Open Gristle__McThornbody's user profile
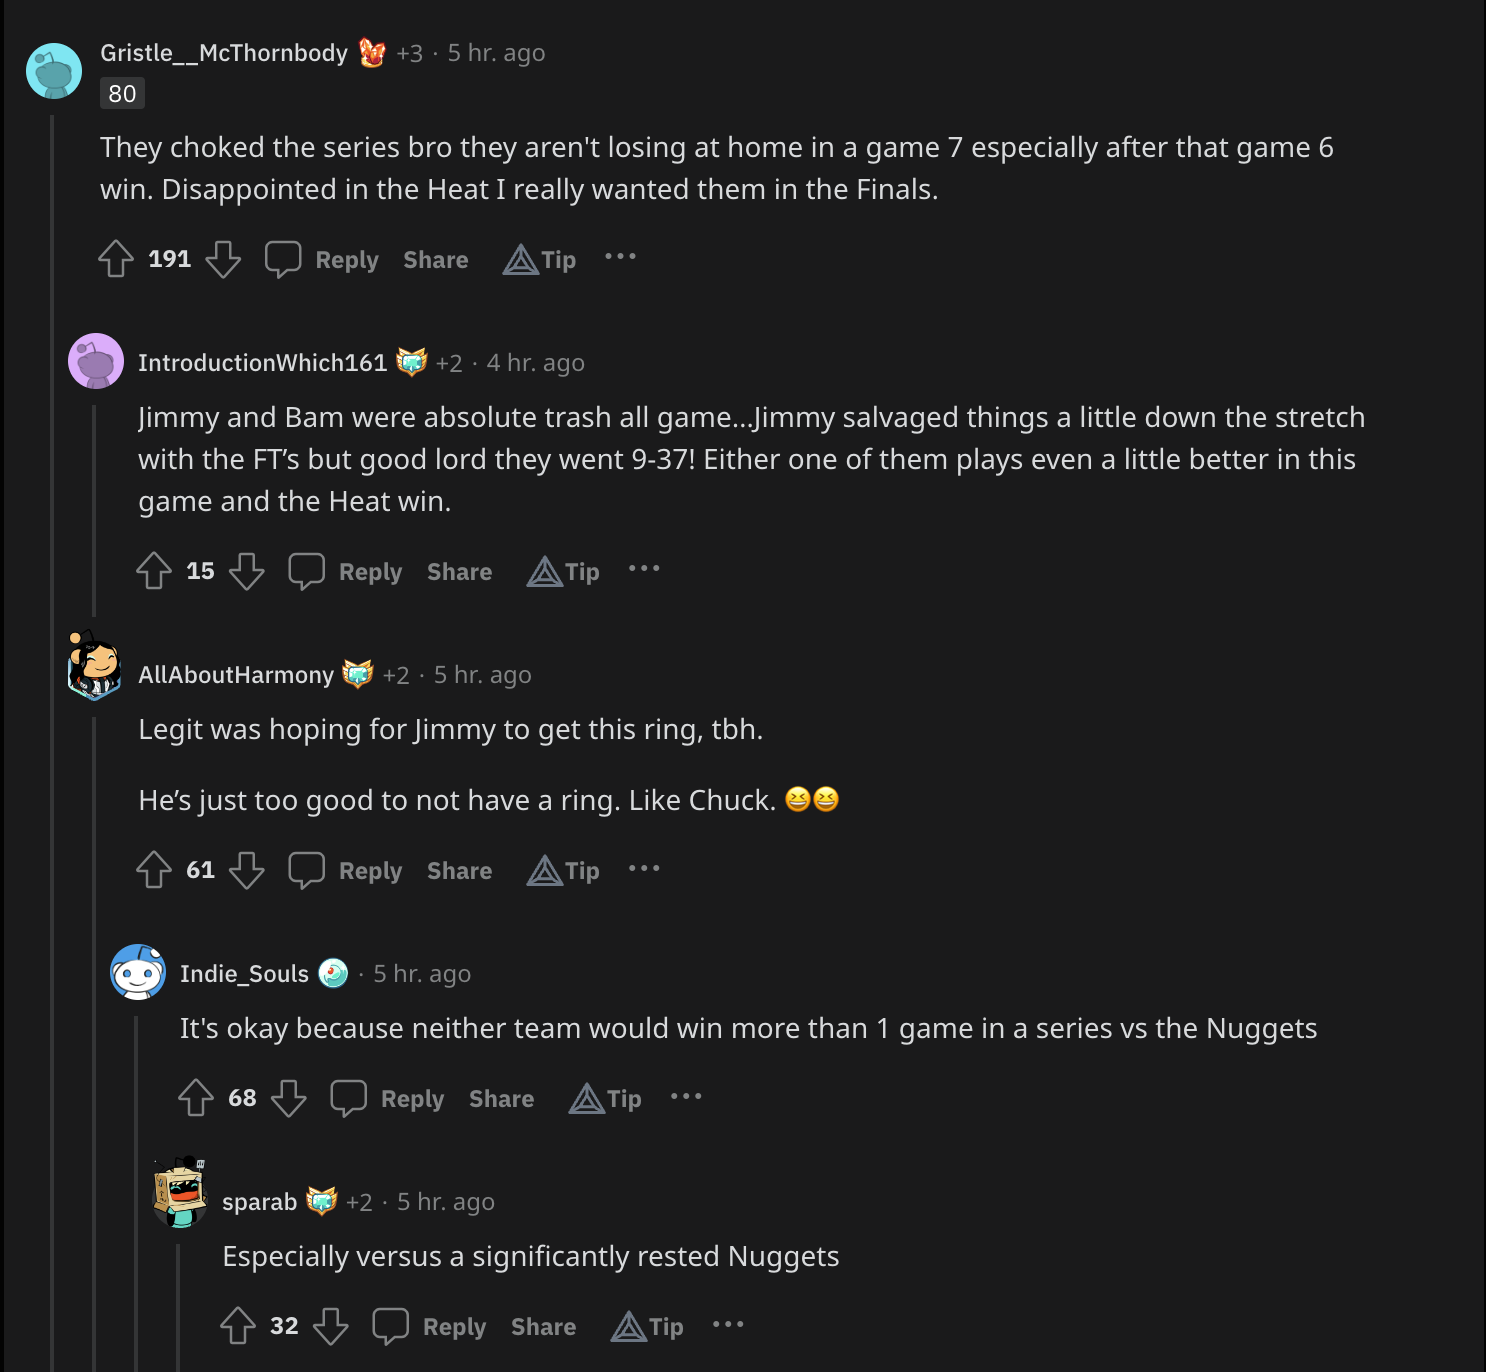This screenshot has width=1486, height=1372. (224, 53)
